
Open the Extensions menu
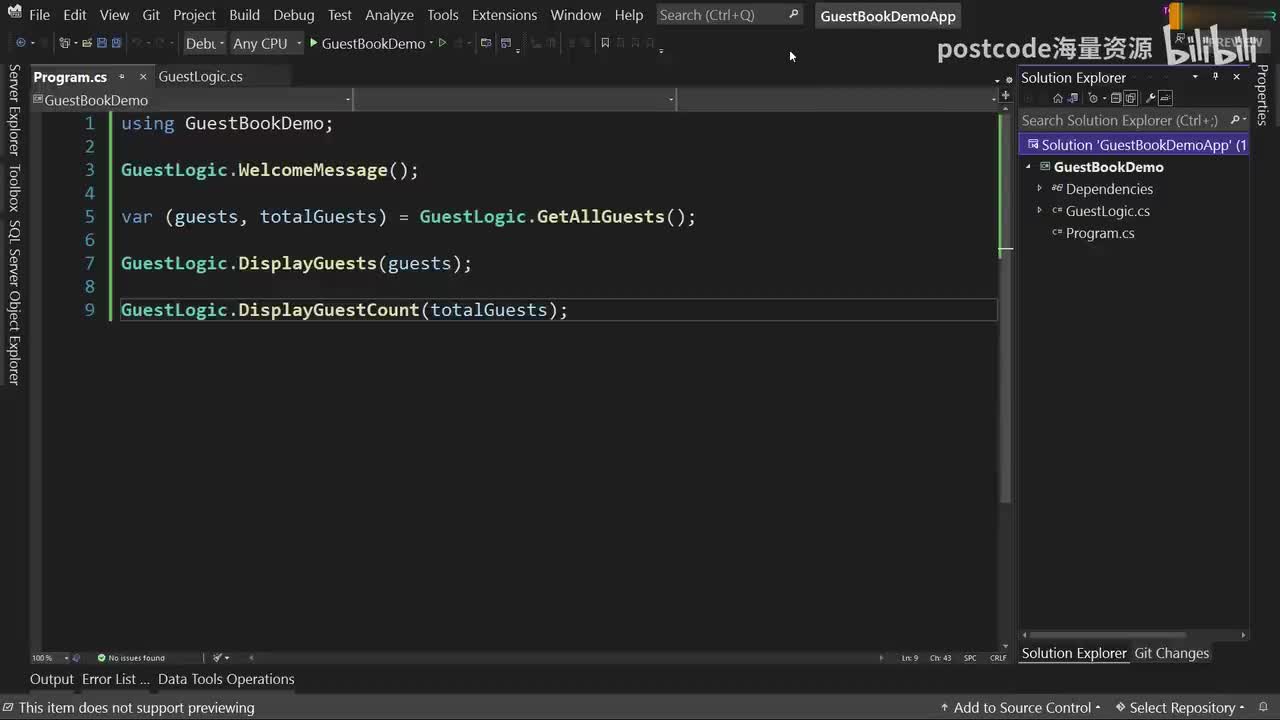[x=504, y=15]
